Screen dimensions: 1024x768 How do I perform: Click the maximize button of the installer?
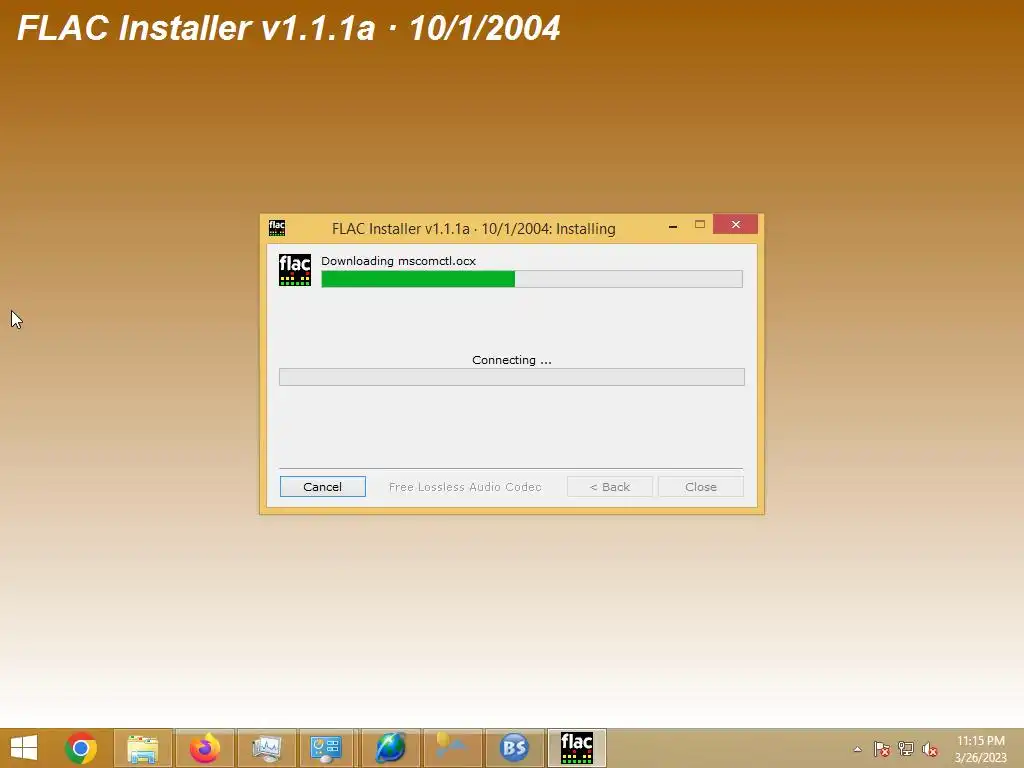coord(699,225)
